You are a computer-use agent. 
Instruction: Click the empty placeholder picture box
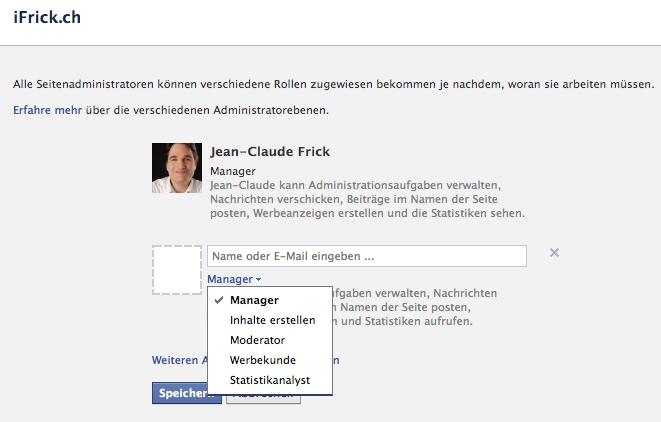(177, 270)
